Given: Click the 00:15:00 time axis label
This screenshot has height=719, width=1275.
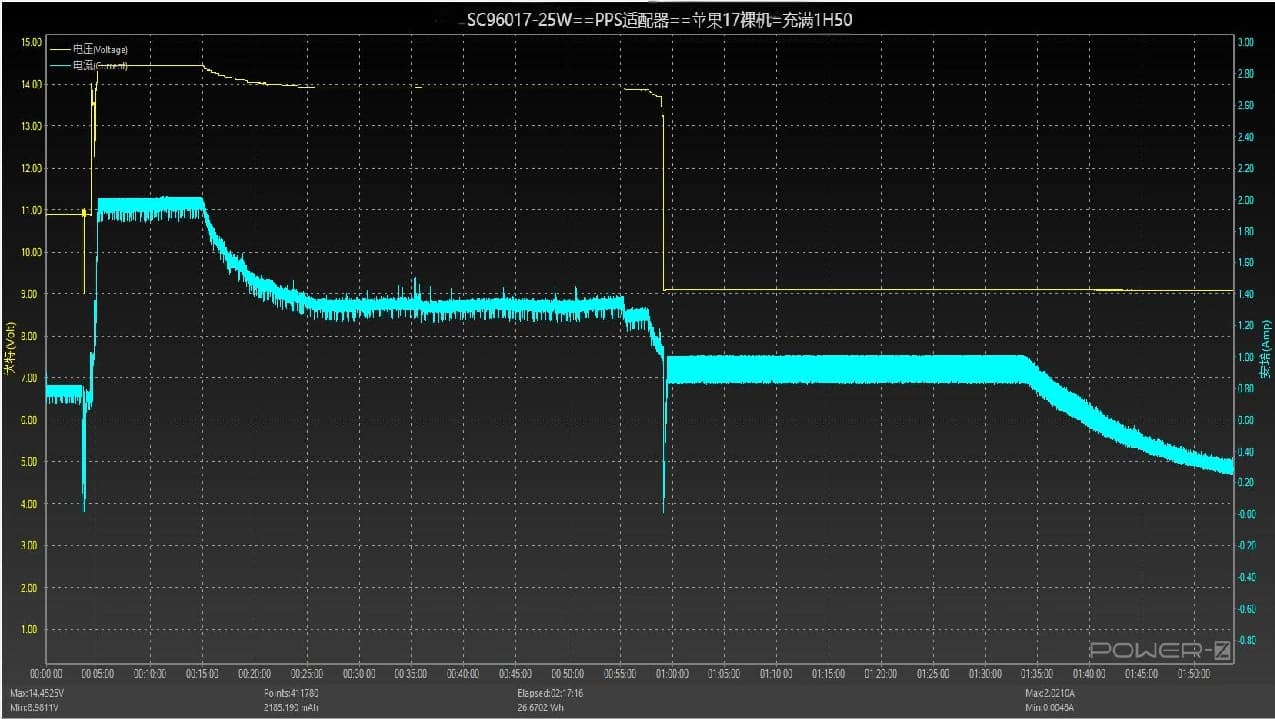Looking at the screenshot, I should (x=203, y=674).
